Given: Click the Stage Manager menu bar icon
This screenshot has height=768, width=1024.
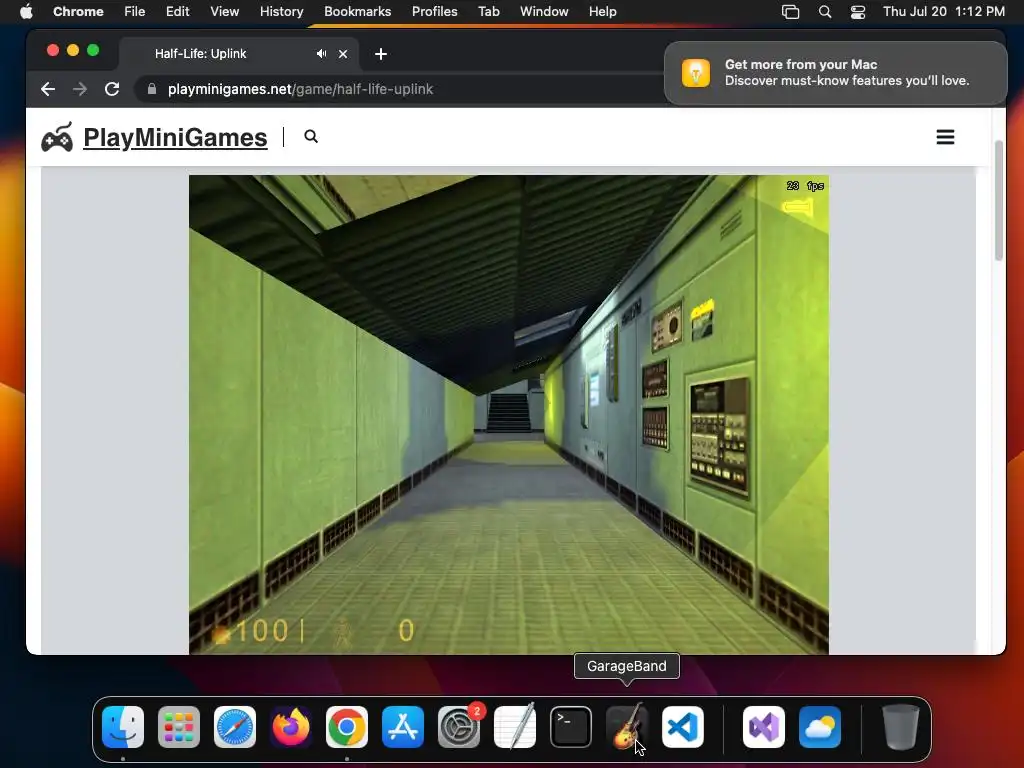Looking at the screenshot, I should tap(791, 12).
